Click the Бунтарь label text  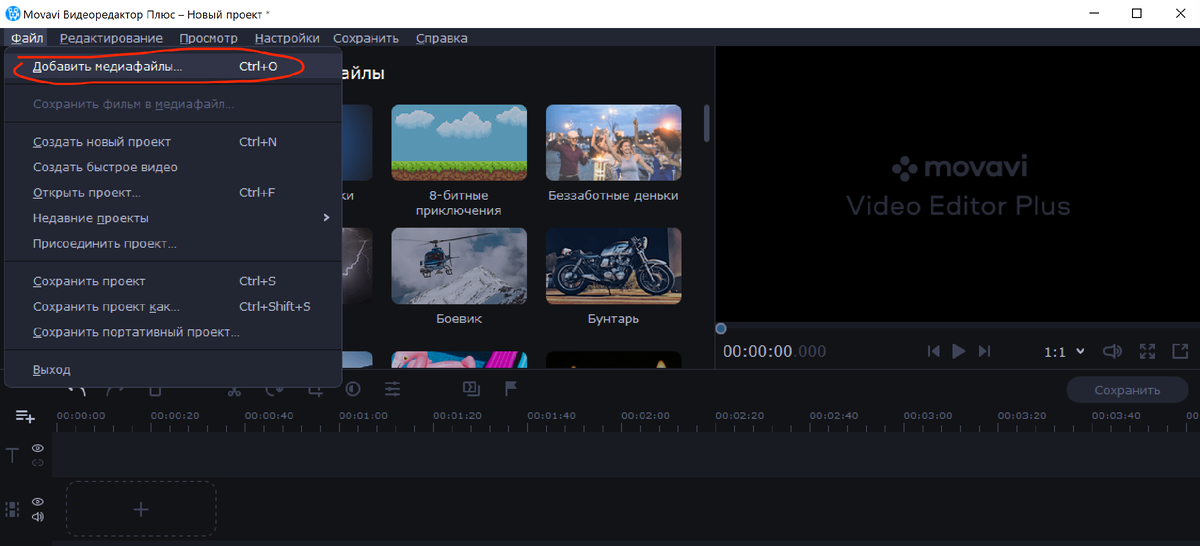(x=613, y=319)
